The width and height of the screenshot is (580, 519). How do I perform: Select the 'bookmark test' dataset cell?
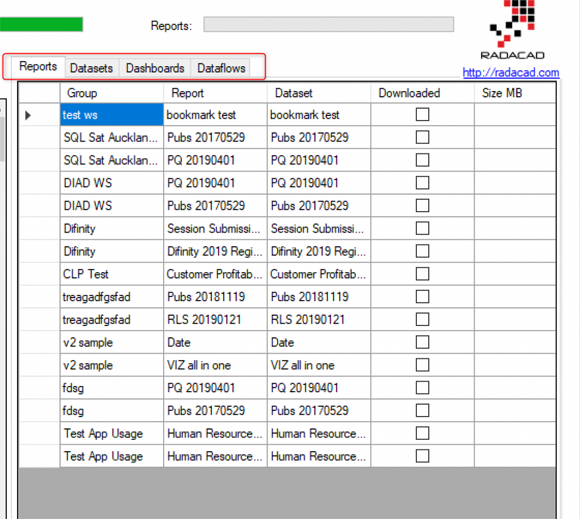coord(319,115)
